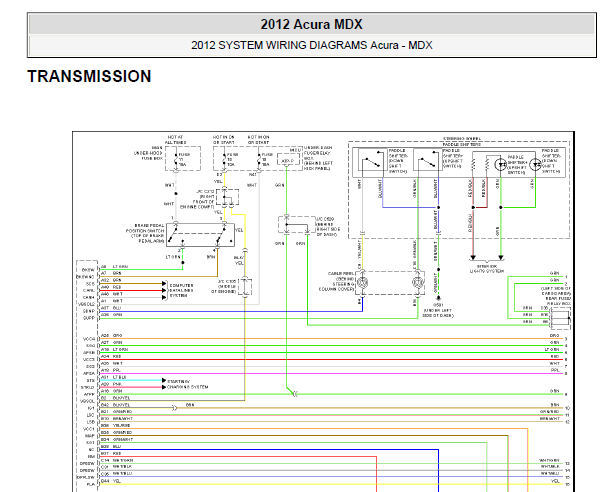The height and width of the screenshot is (492, 601).
Task: Click the B10 BRN/WHT pin label
Action: [117, 419]
